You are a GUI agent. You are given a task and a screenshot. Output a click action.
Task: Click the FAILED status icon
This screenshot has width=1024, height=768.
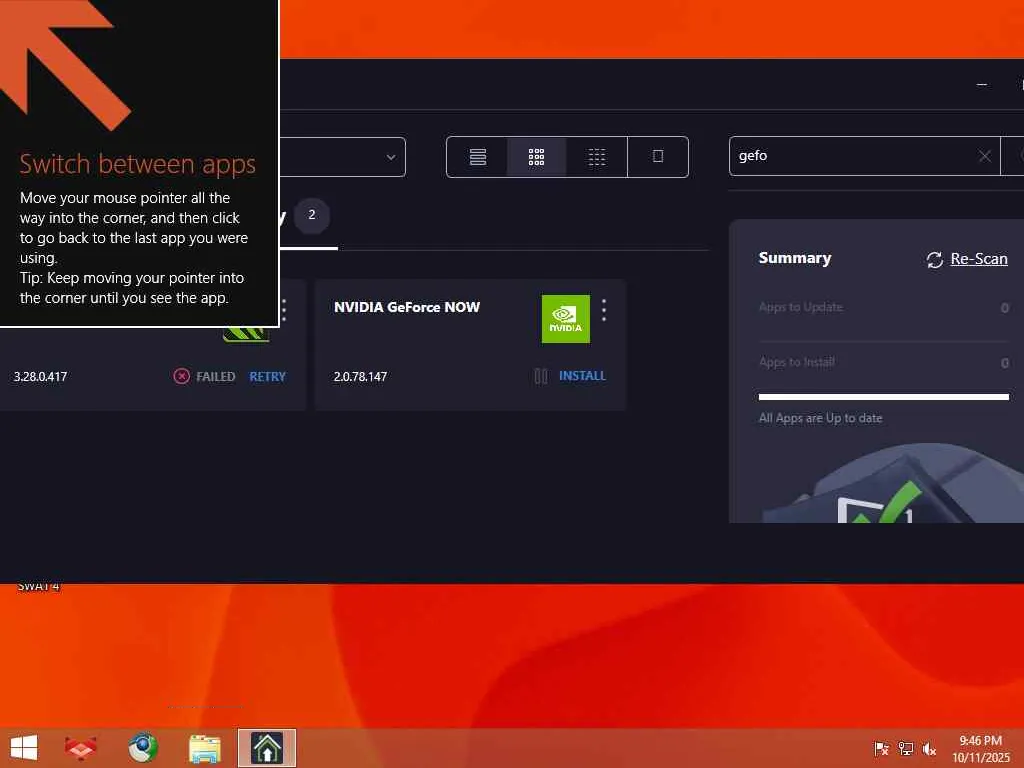(182, 376)
